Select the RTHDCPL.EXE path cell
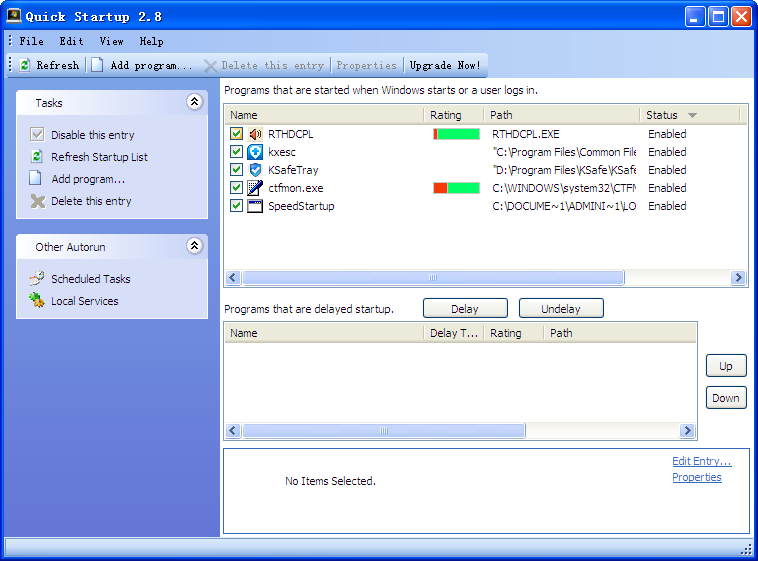 click(525, 134)
